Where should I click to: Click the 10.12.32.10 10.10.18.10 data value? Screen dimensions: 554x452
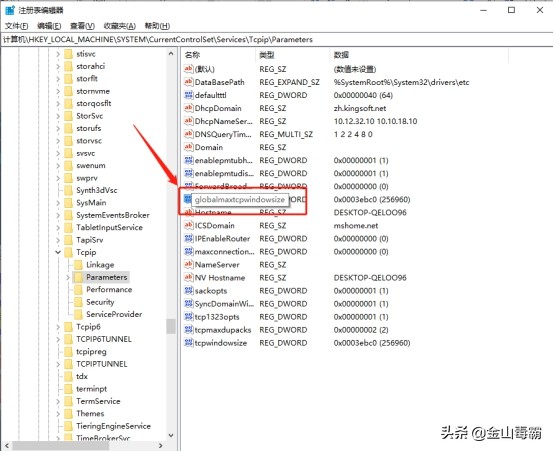[375, 121]
